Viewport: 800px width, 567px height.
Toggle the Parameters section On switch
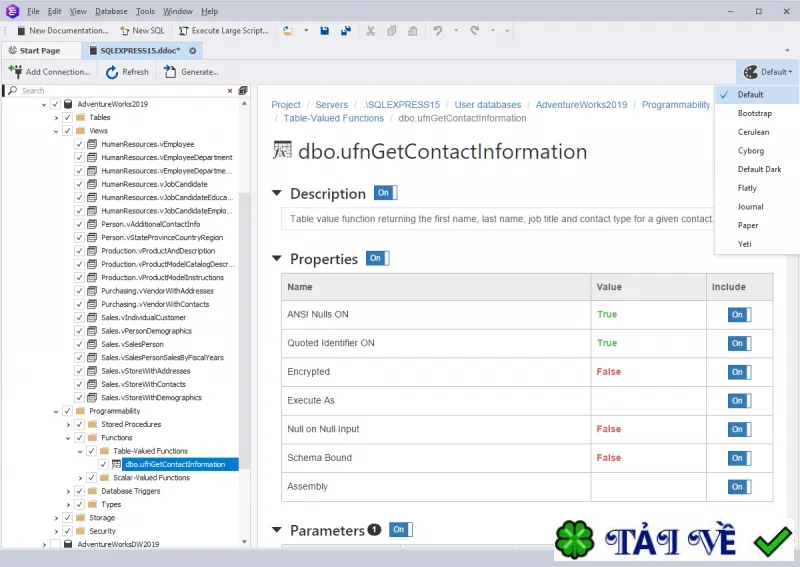401,530
